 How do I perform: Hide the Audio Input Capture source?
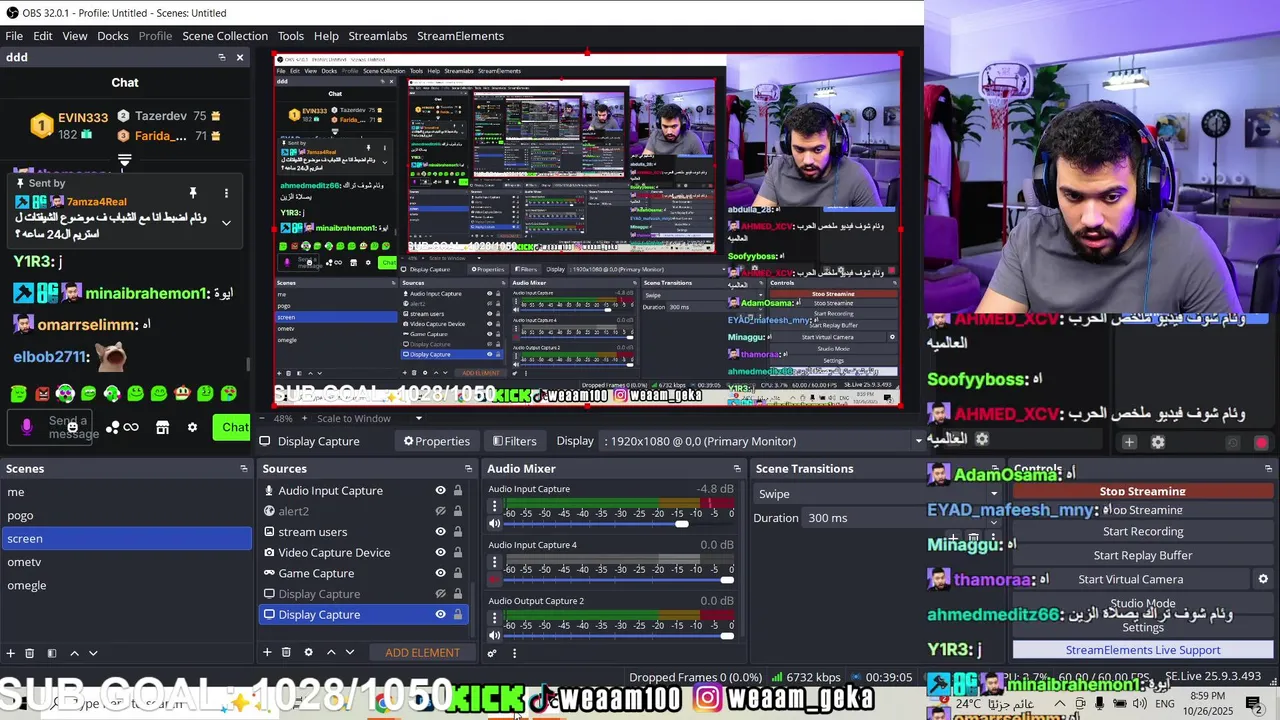[440, 490]
